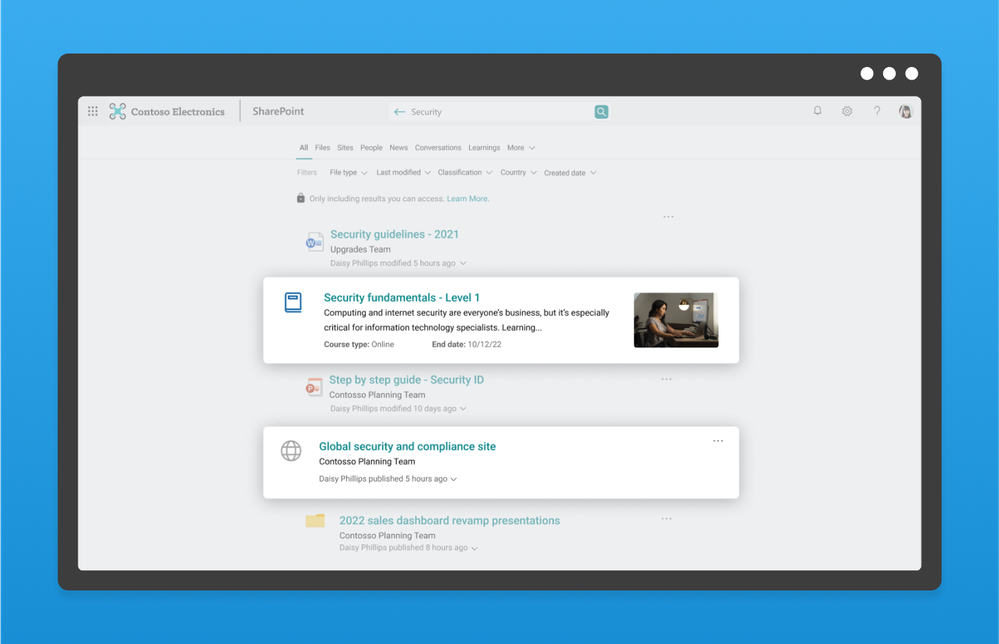Open the File type filter
The image size is (999, 644).
pyautogui.click(x=349, y=173)
